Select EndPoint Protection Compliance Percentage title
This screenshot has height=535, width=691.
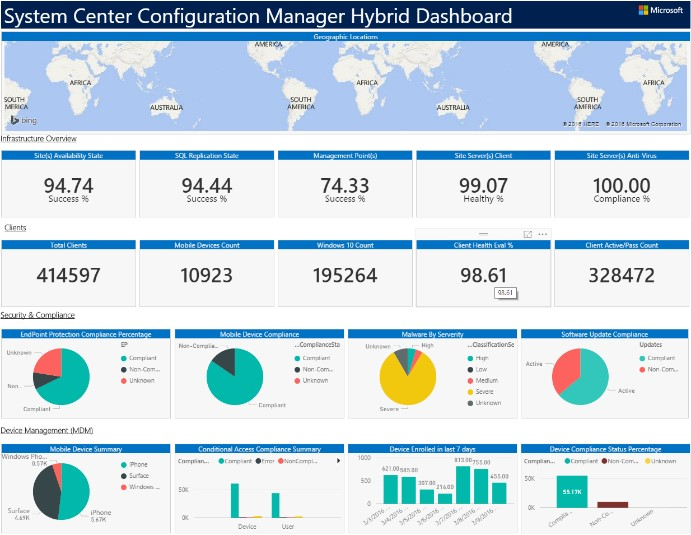(x=86, y=334)
